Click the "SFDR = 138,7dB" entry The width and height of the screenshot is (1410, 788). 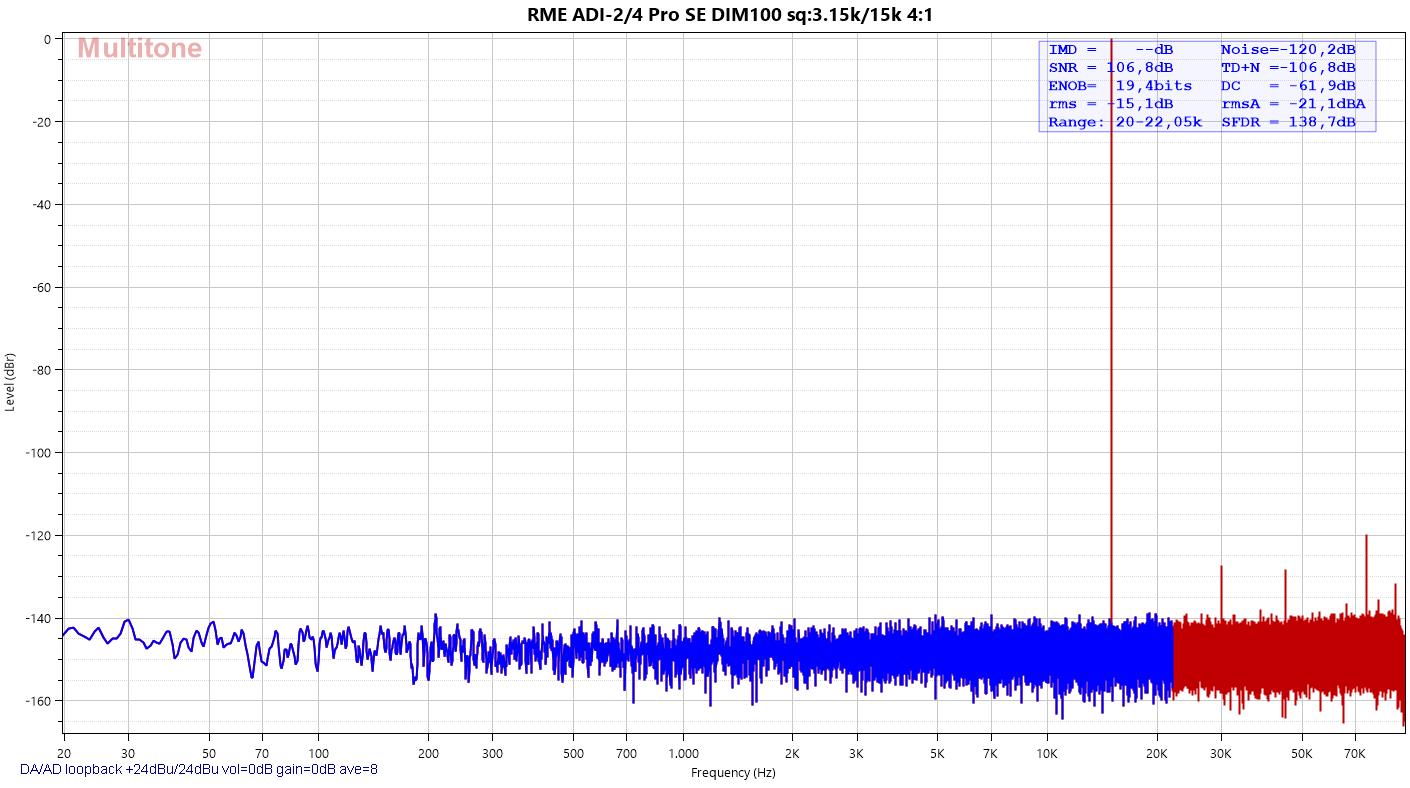1288,122
